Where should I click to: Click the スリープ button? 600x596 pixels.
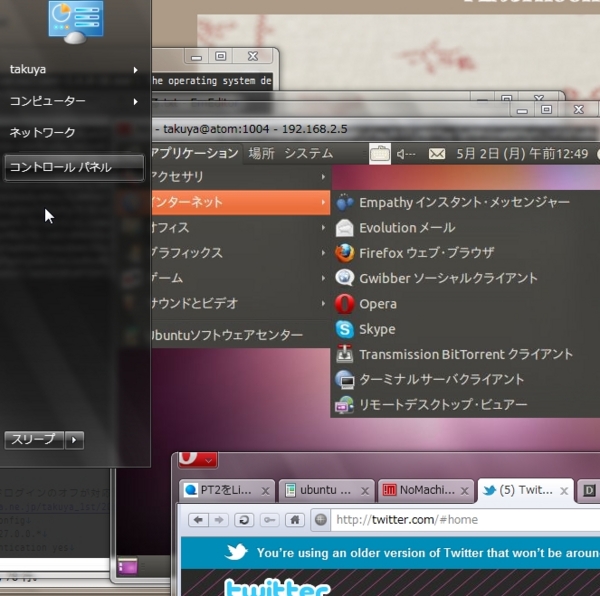(x=34, y=440)
